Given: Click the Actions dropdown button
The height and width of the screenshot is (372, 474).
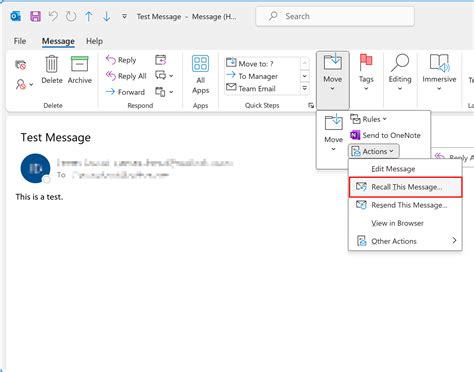Looking at the screenshot, I should point(373,151).
